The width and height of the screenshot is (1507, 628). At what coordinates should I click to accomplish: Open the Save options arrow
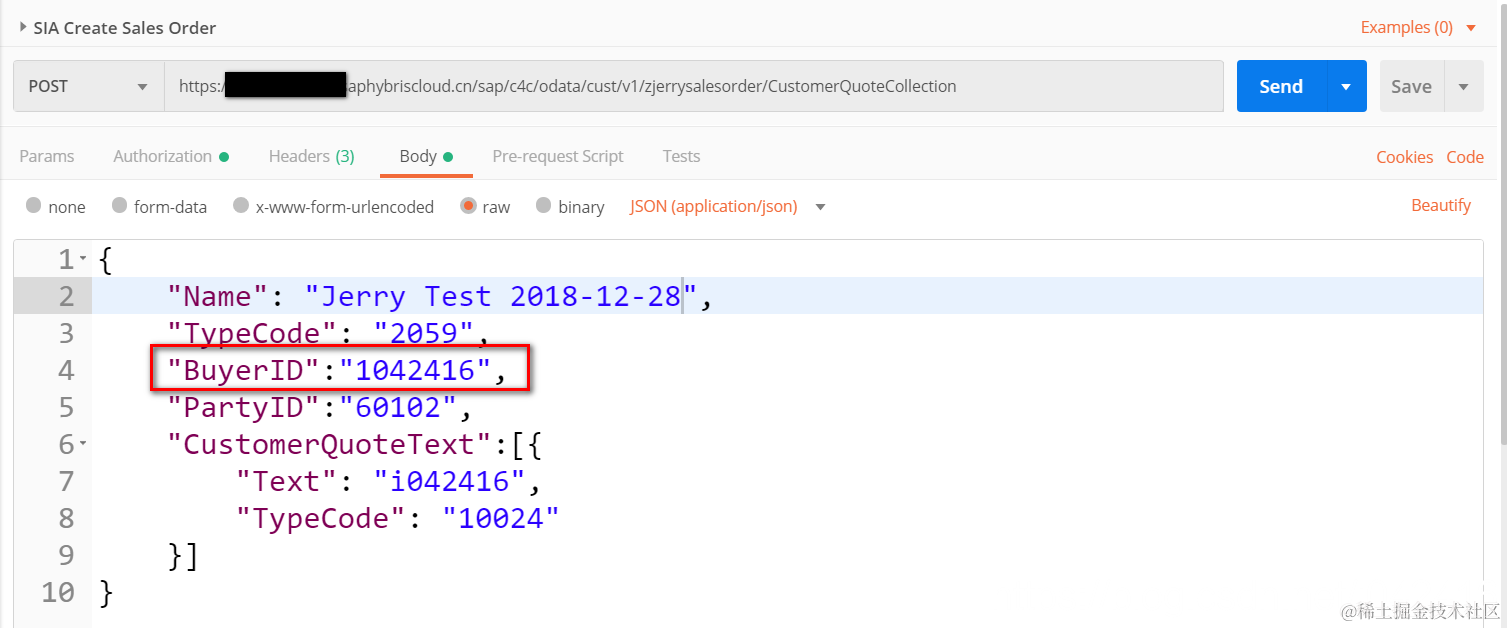click(1464, 86)
